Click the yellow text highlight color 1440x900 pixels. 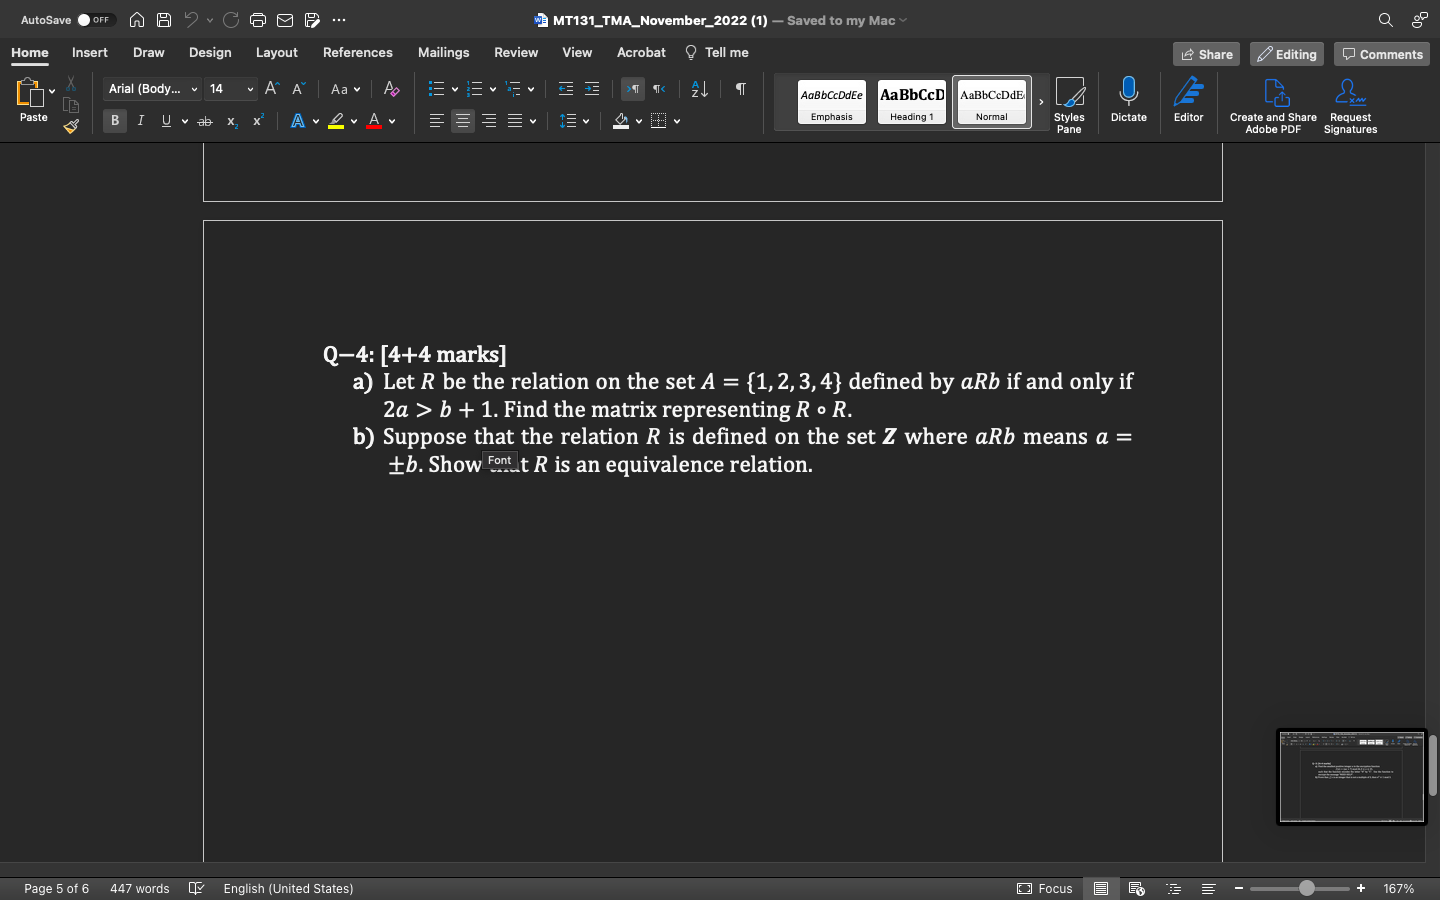336,121
